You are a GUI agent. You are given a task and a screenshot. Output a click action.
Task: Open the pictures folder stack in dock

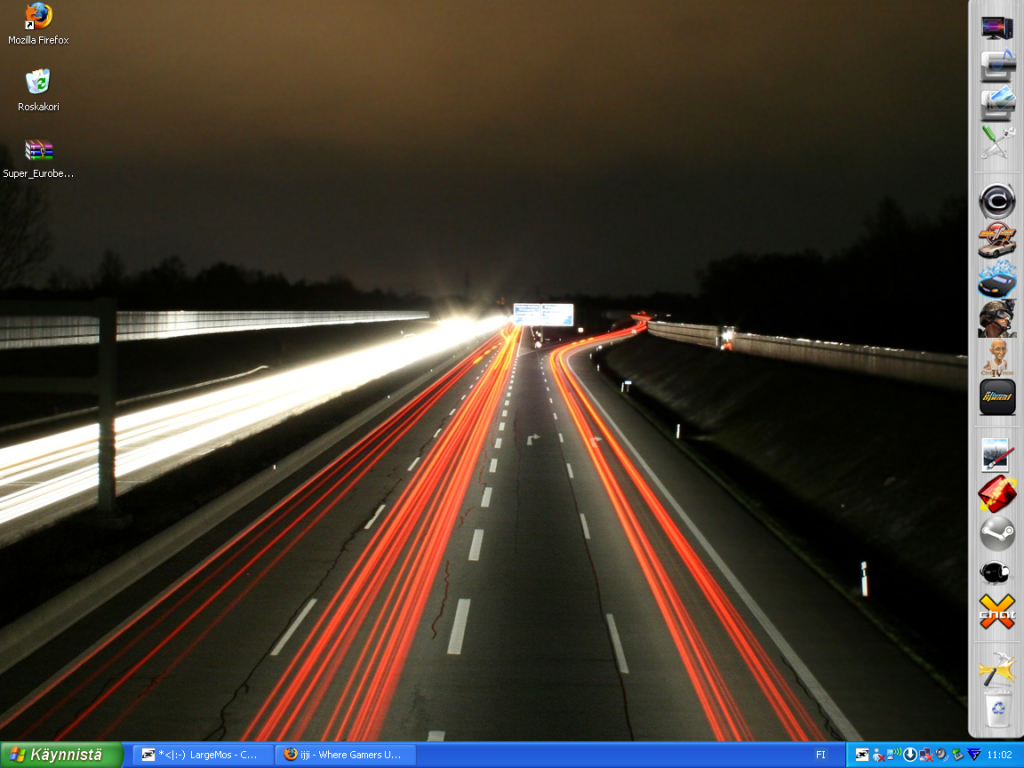click(997, 103)
